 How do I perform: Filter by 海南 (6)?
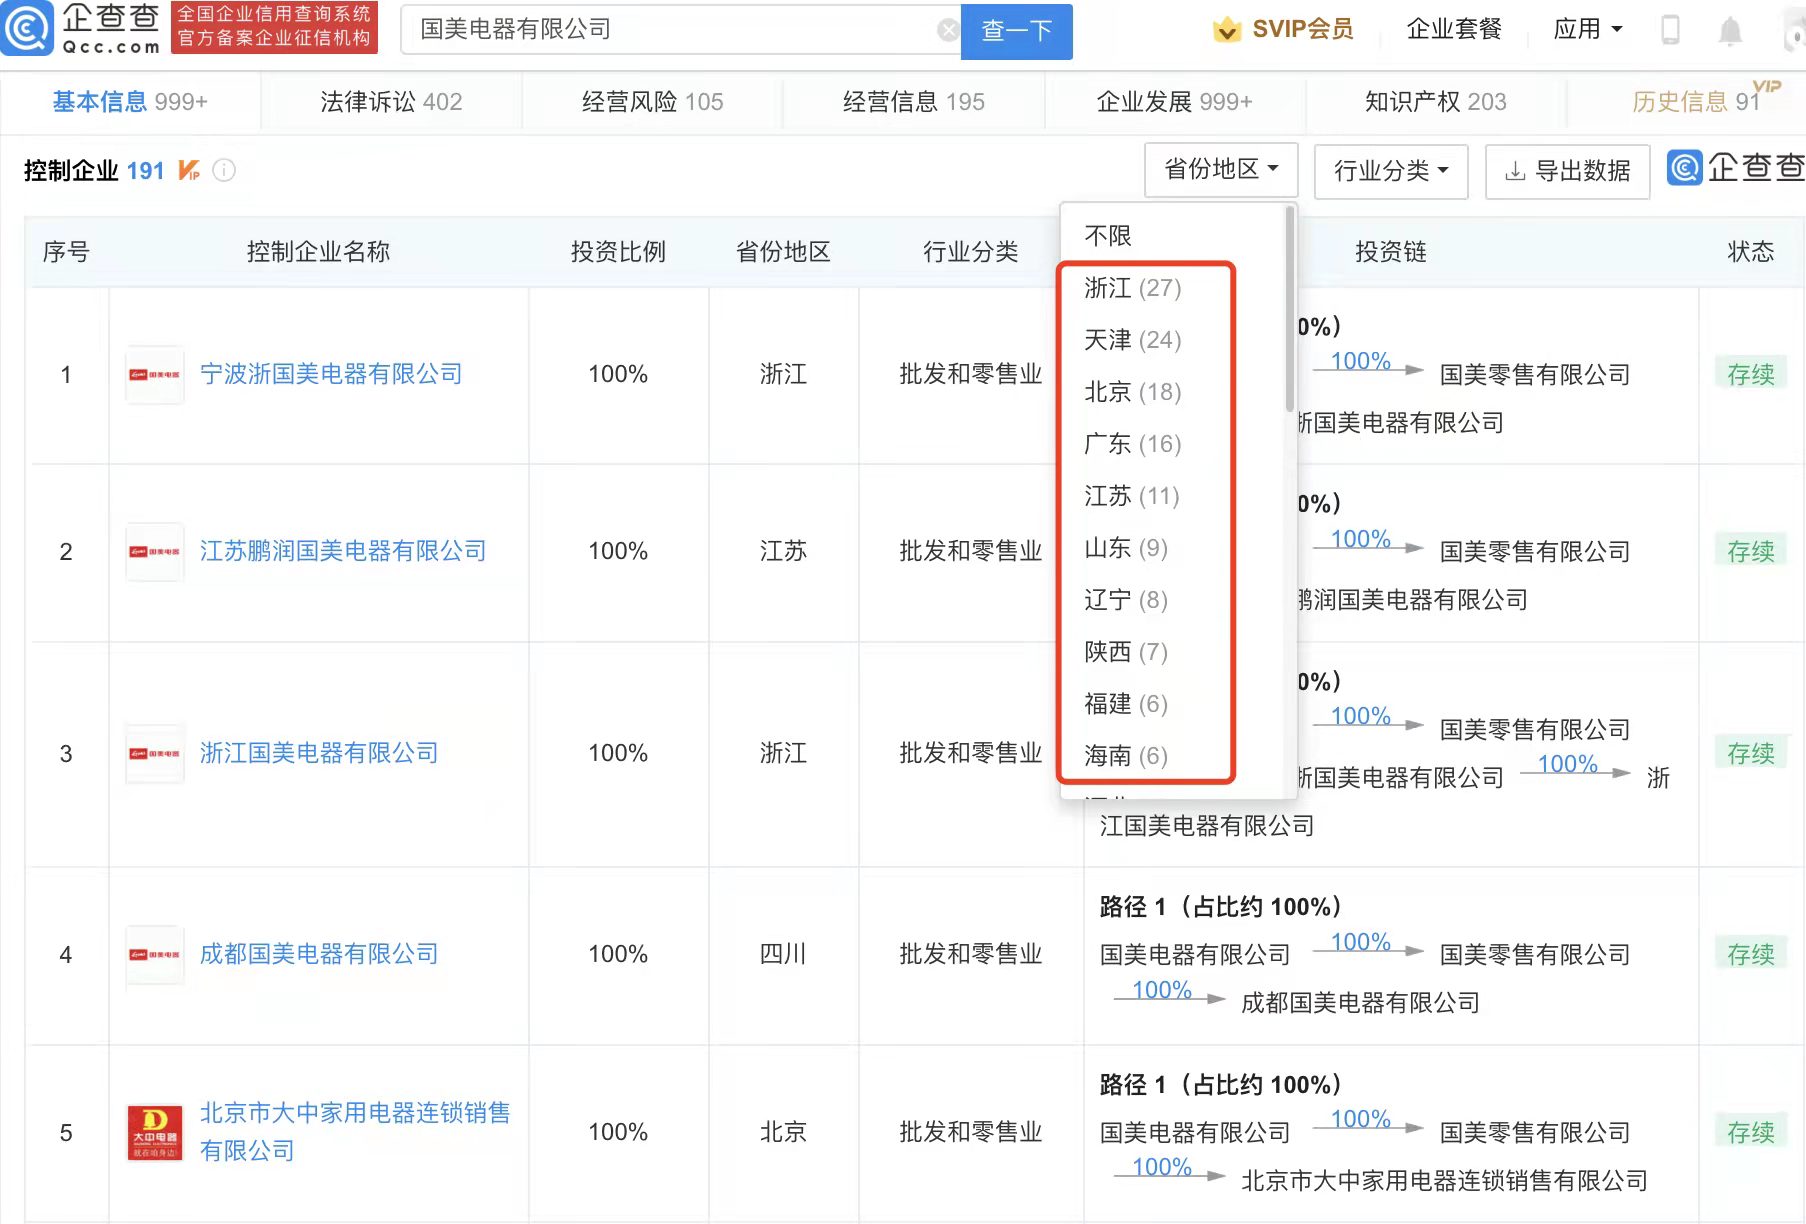(1126, 756)
